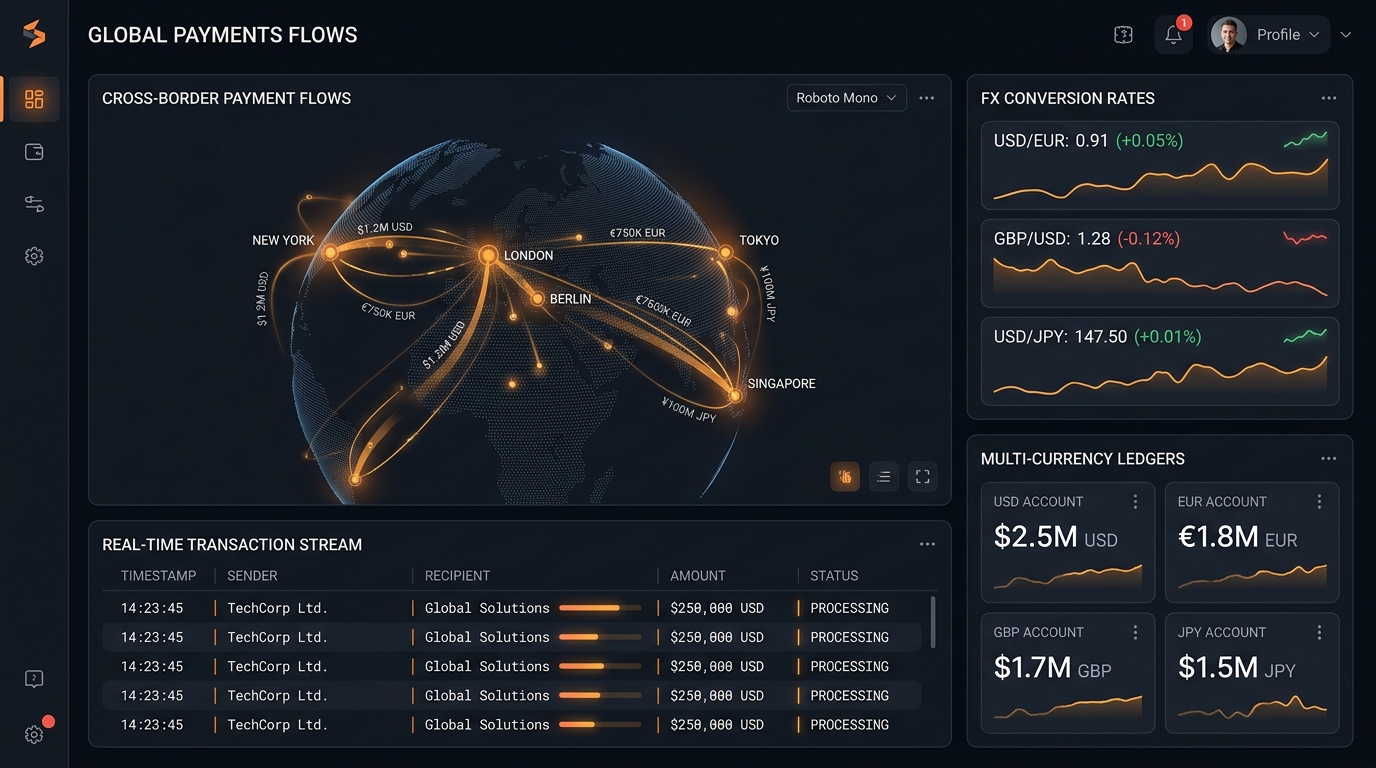Click the $1.7M GBP account balance
Viewport: 1376px width, 768px height.
tap(1052, 667)
